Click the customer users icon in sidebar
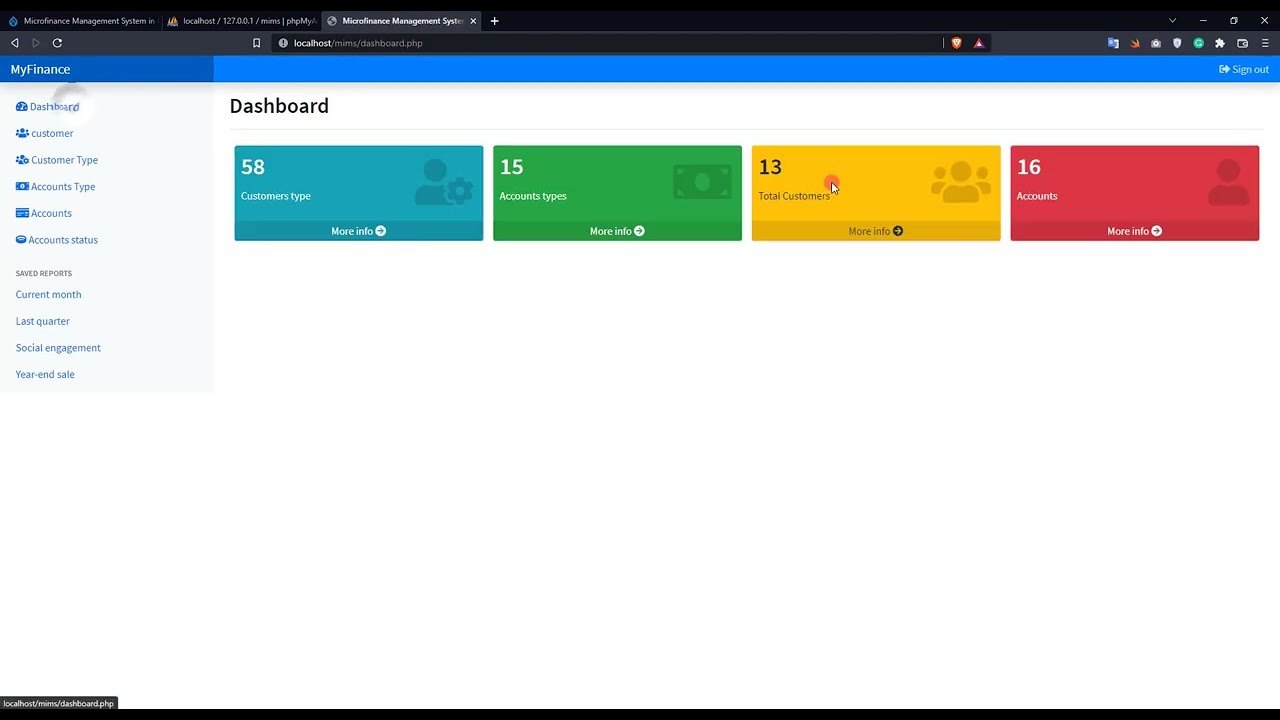The width and height of the screenshot is (1280, 720). 22,133
